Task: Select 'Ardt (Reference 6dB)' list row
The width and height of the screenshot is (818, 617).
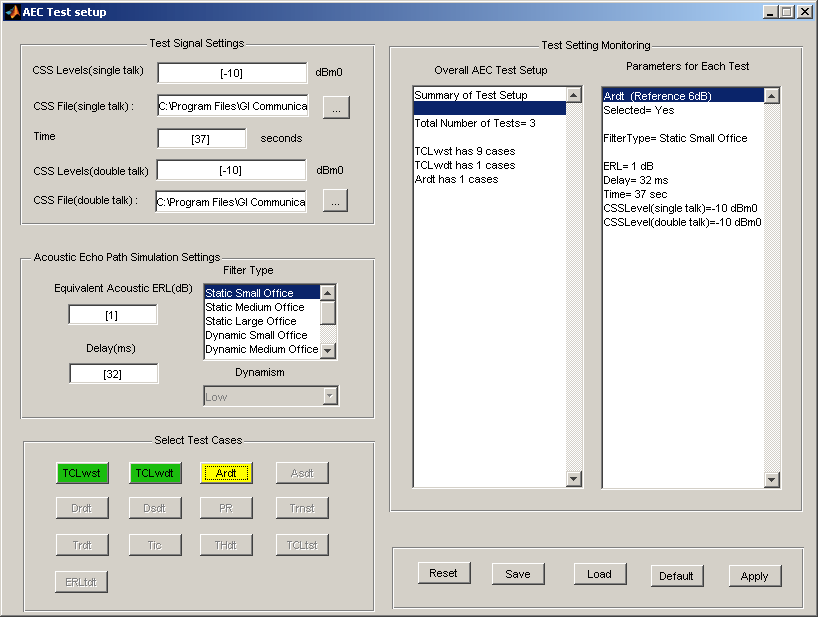Action: 683,96
